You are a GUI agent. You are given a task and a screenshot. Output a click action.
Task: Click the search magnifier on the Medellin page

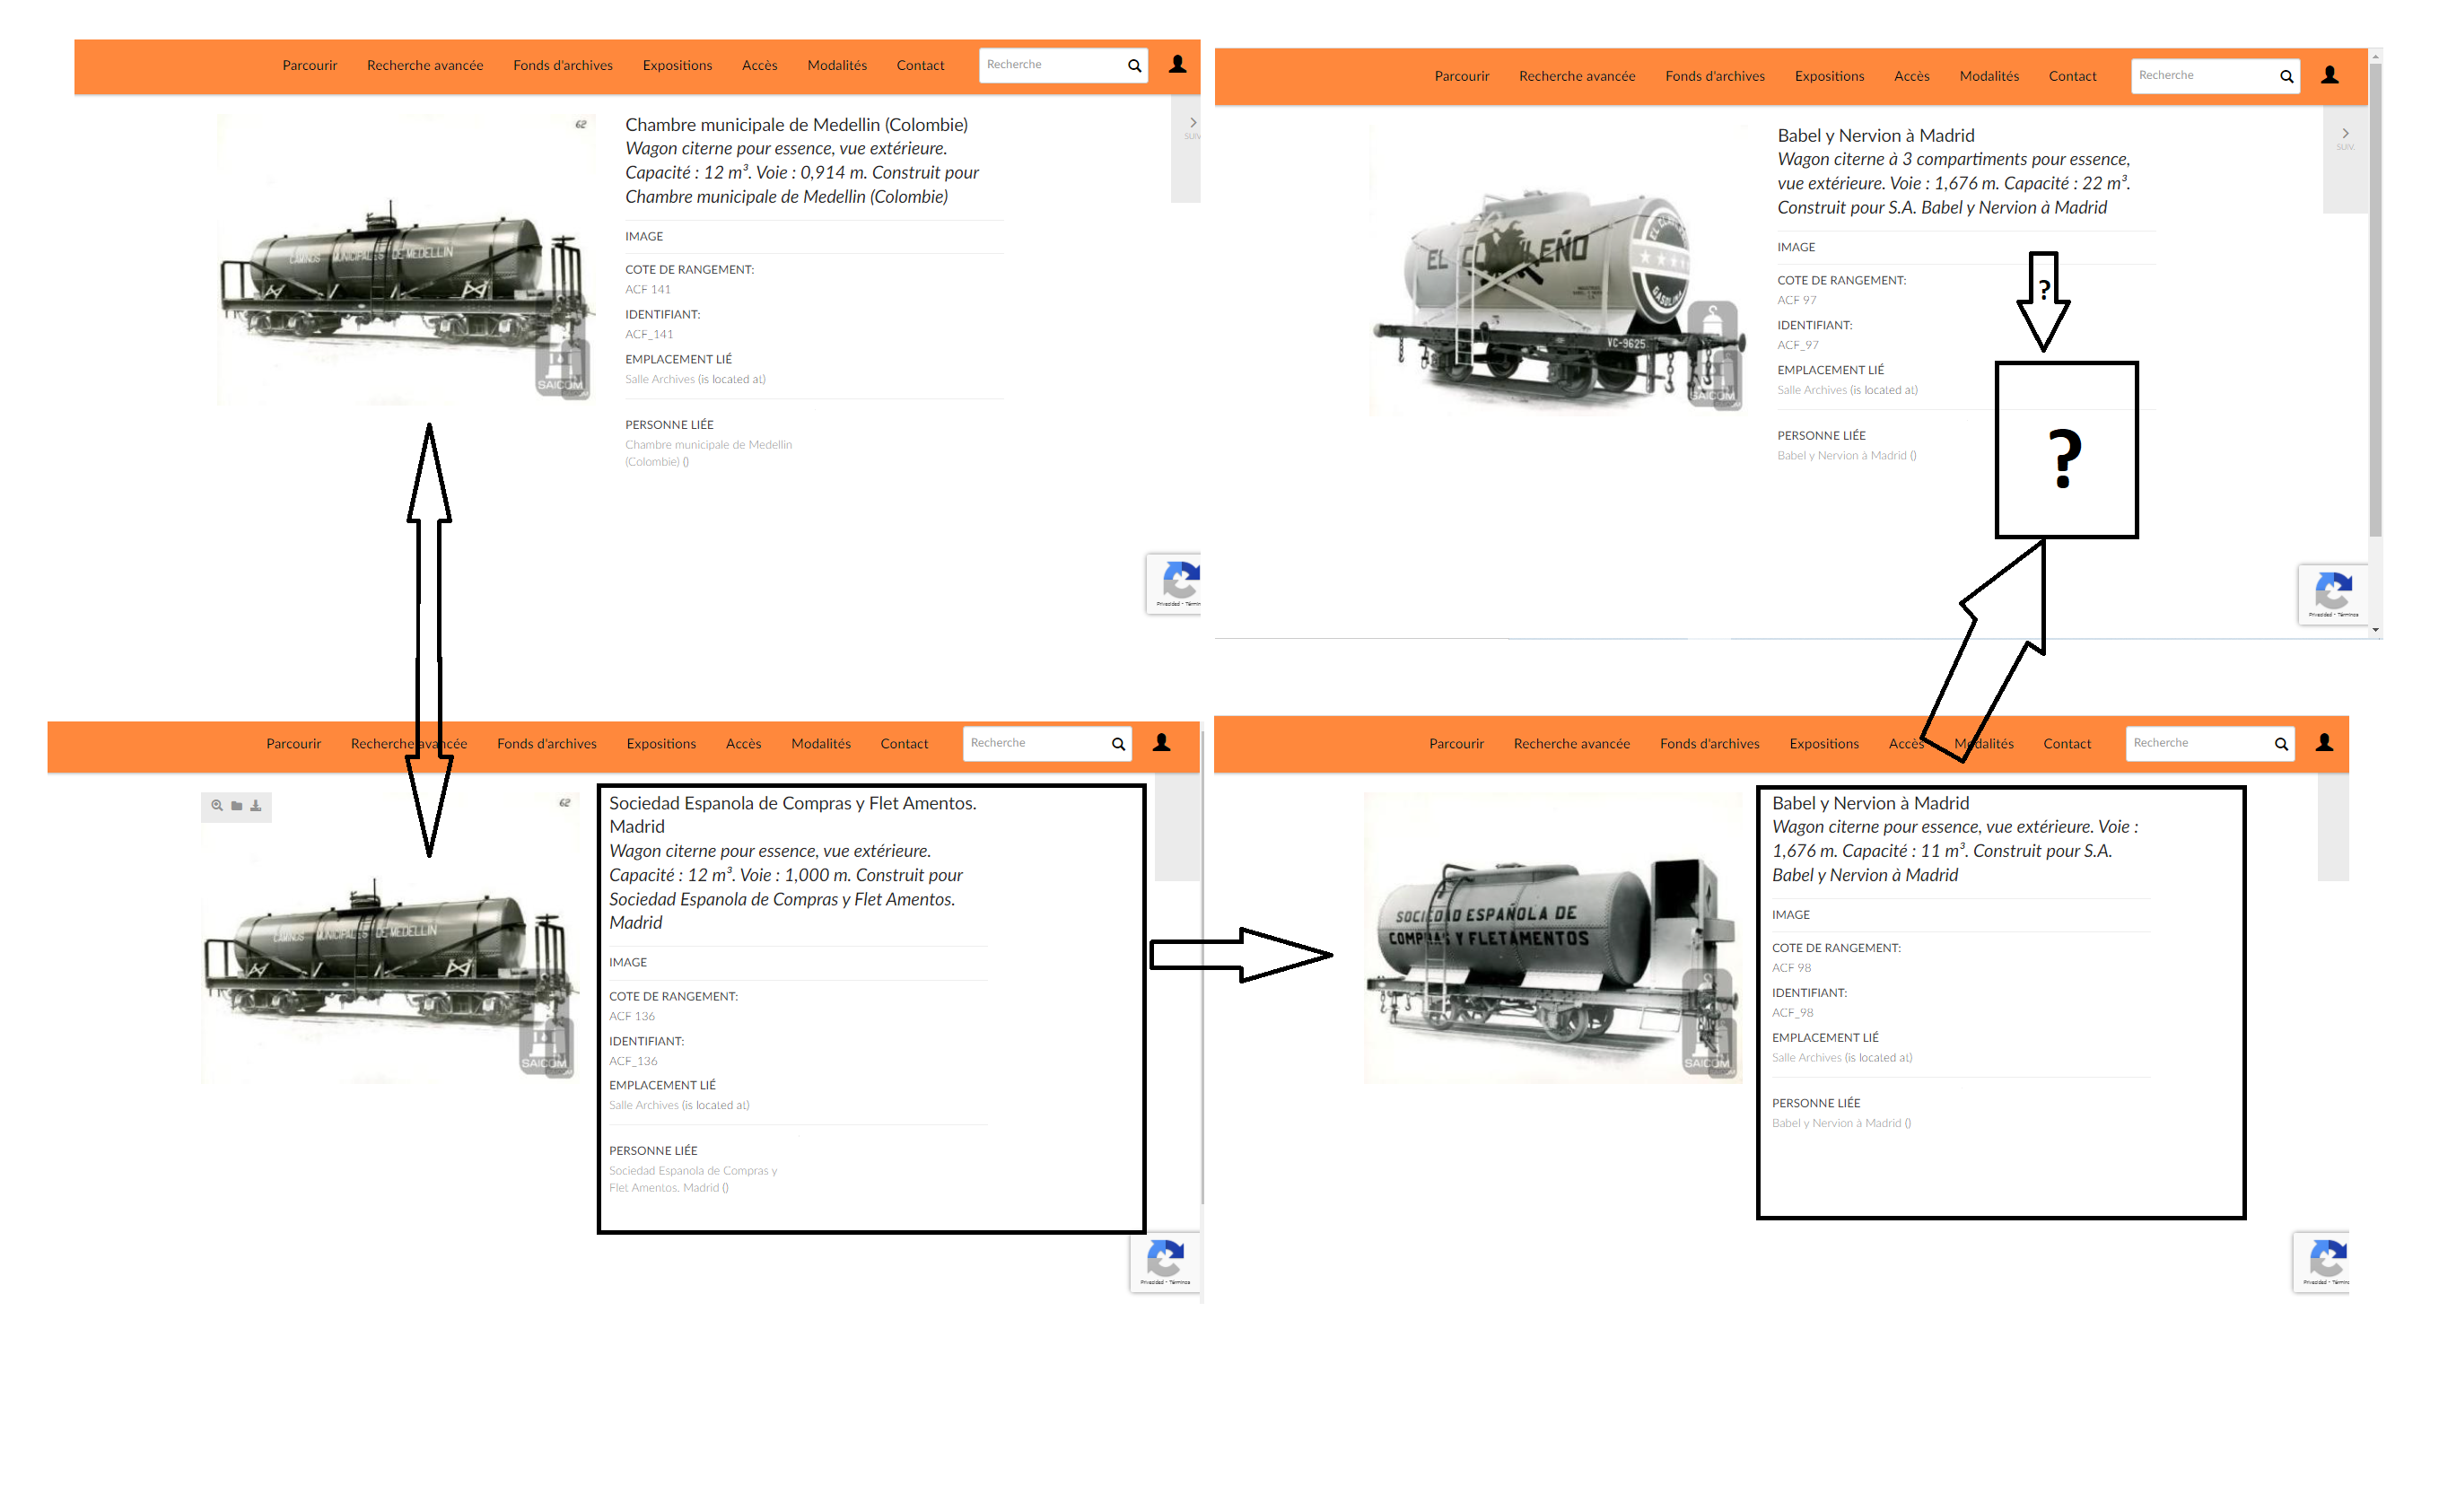[1134, 66]
